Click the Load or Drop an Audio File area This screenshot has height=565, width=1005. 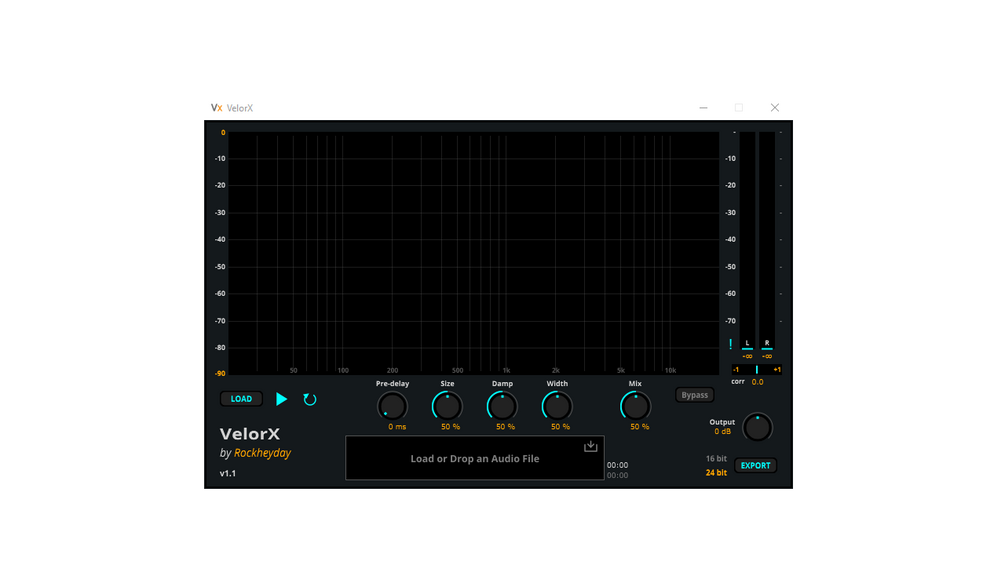click(x=475, y=458)
